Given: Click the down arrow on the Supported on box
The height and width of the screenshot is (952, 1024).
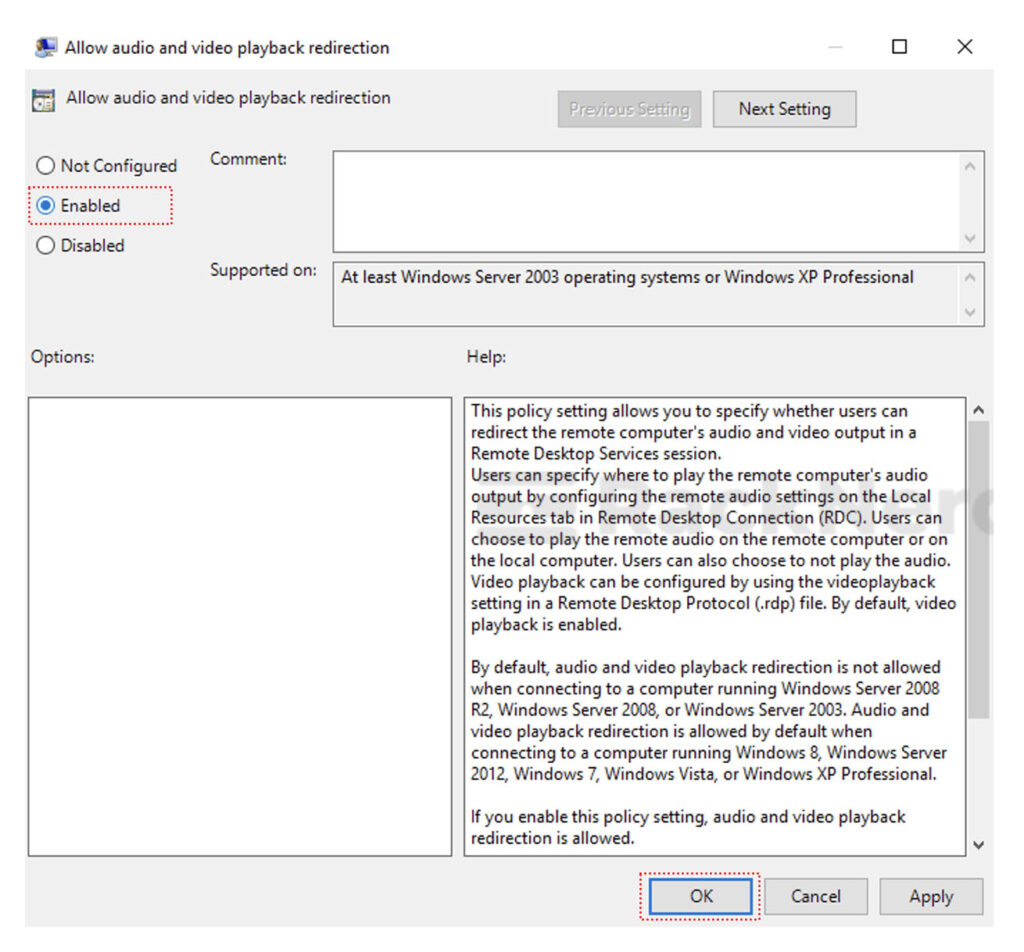Looking at the screenshot, I should (x=969, y=313).
